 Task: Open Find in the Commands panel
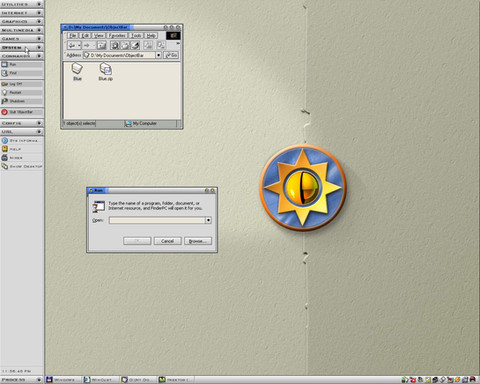(x=22, y=73)
